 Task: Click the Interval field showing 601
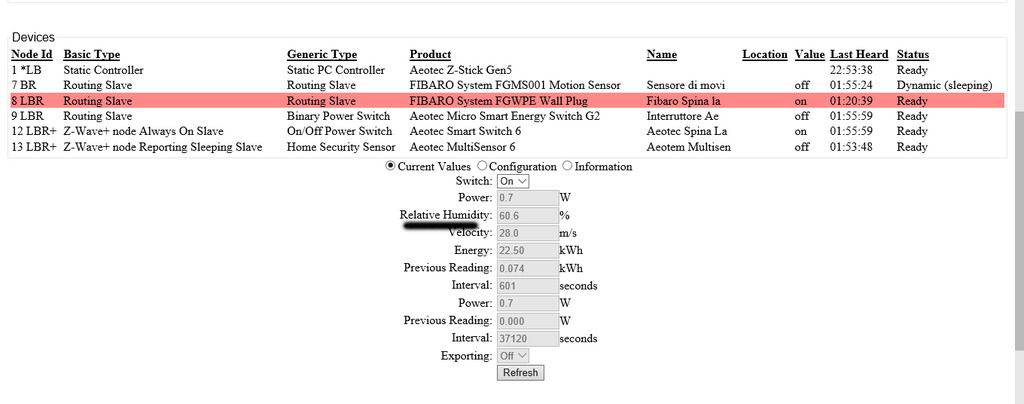click(x=527, y=285)
